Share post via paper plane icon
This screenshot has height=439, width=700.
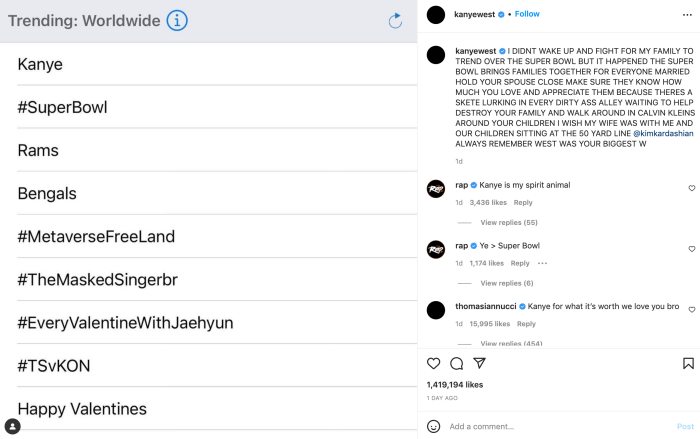click(x=479, y=363)
